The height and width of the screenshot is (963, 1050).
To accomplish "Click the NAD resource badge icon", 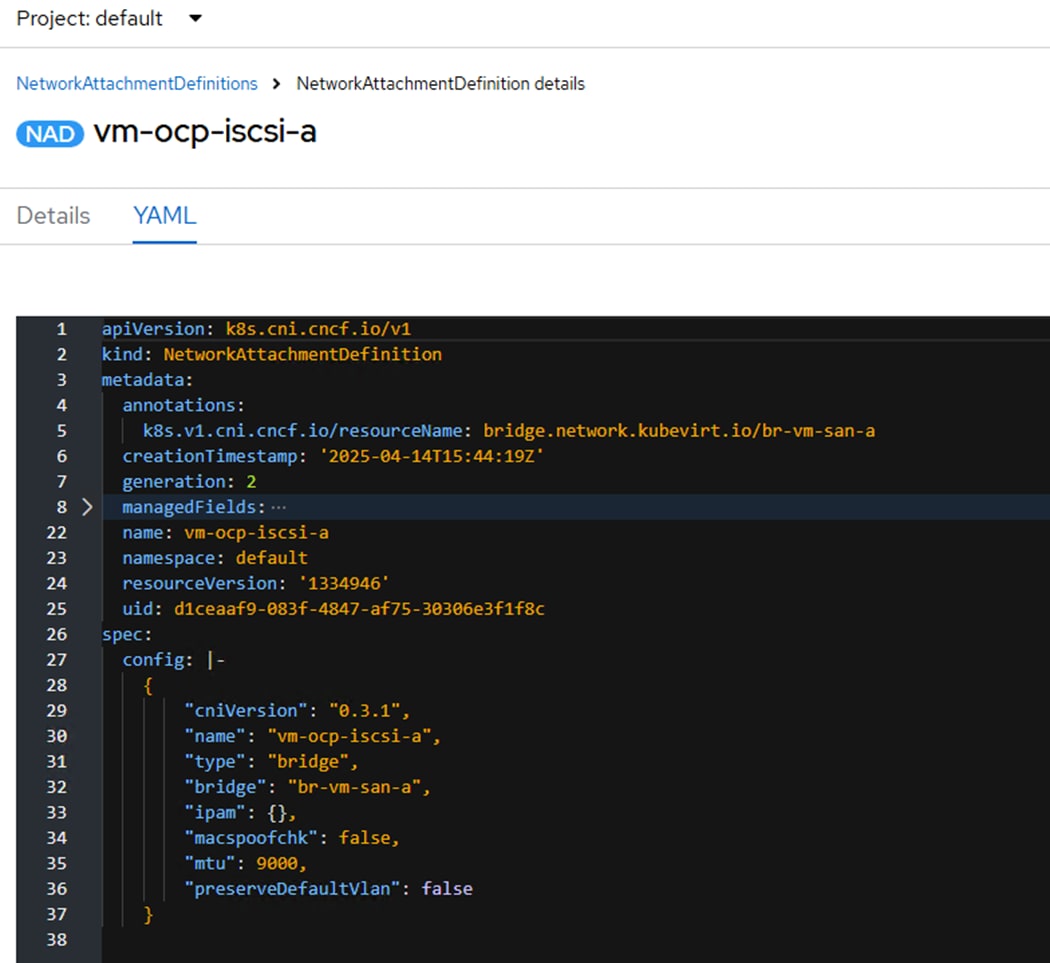I will (x=50, y=132).
